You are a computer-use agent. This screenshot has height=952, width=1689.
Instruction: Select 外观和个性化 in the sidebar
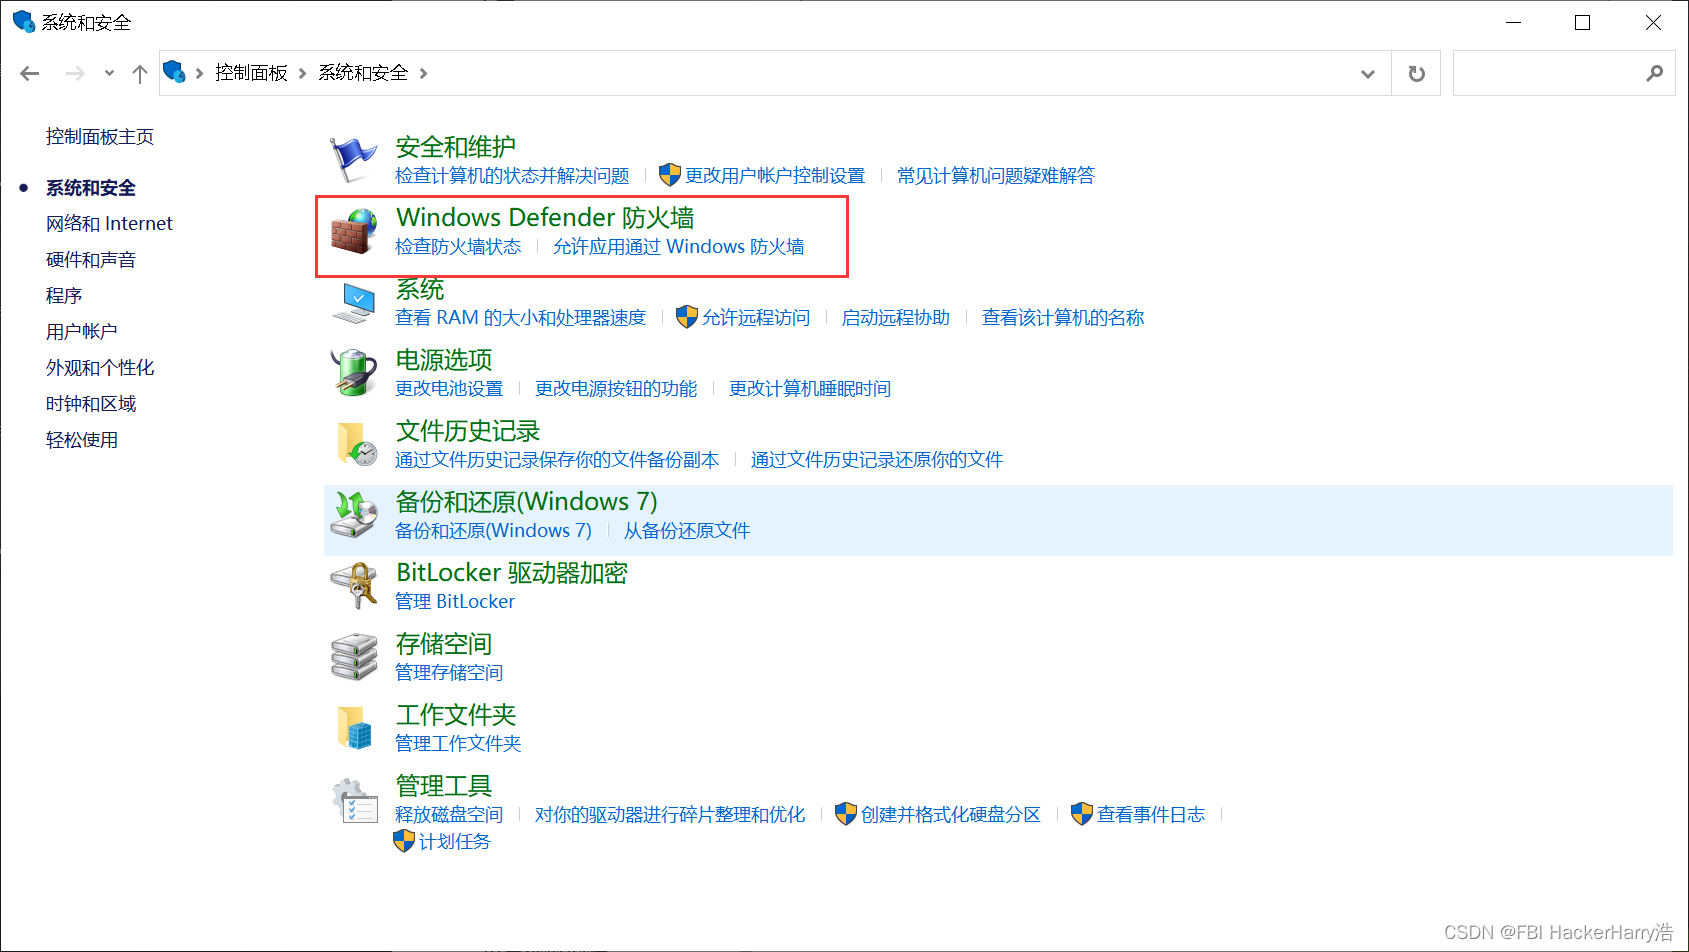point(100,368)
